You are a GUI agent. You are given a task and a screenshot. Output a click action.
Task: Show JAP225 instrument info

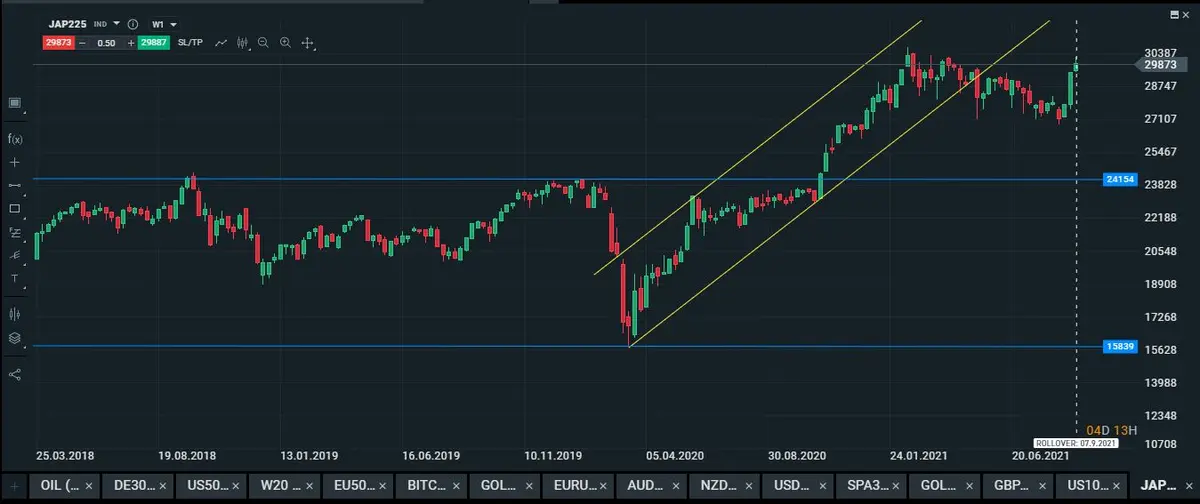[133, 23]
